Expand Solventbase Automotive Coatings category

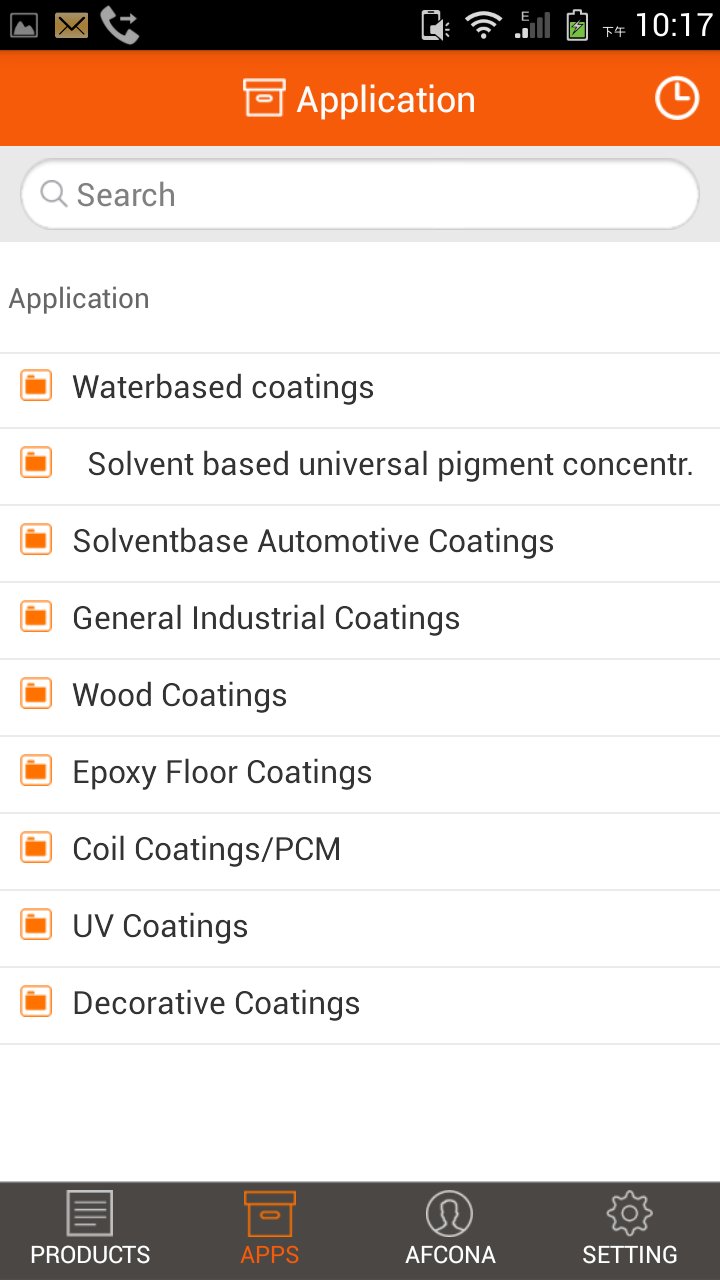[x=313, y=542]
